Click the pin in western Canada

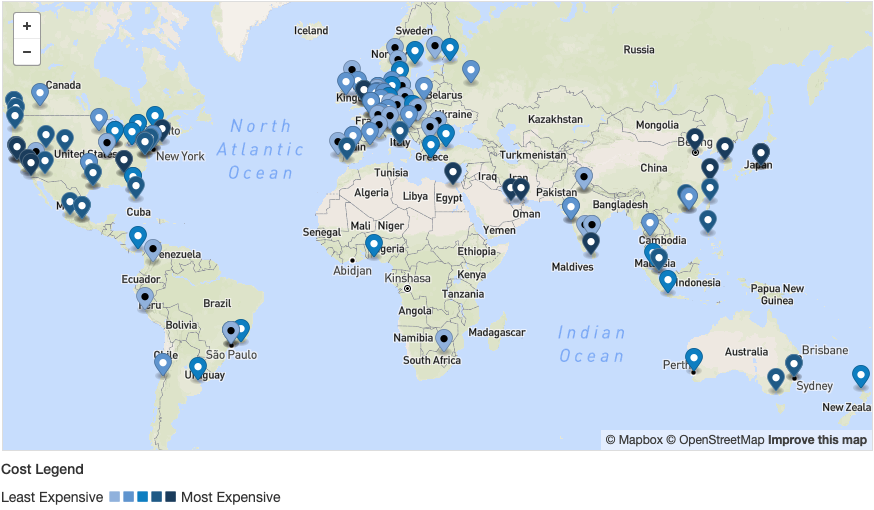point(40,93)
